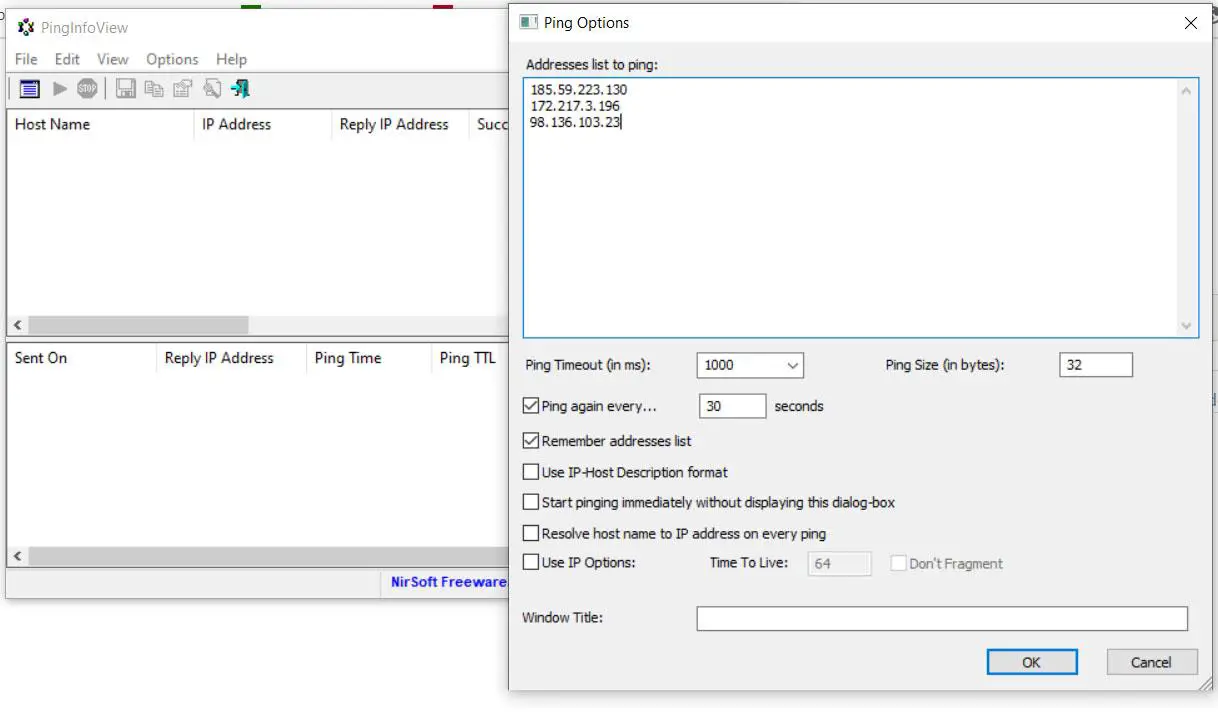Click the Stop pinging icon
The width and height of the screenshot is (1218, 714).
88,89
